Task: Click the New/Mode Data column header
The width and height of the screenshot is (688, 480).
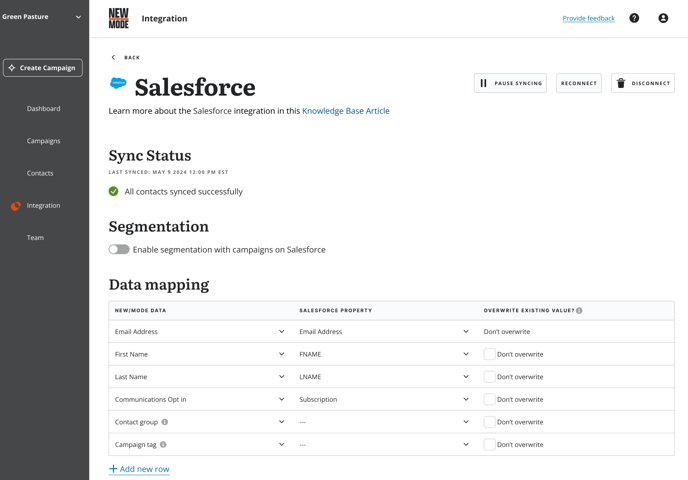Action: [140, 310]
